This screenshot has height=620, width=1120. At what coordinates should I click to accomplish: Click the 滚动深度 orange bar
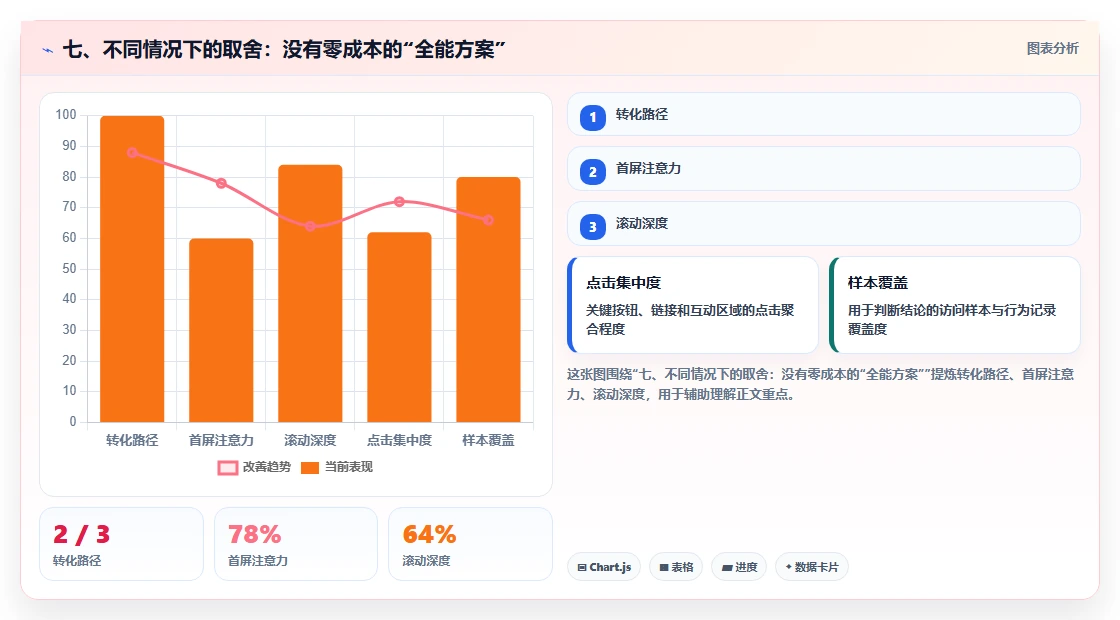pyautogui.click(x=310, y=293)
